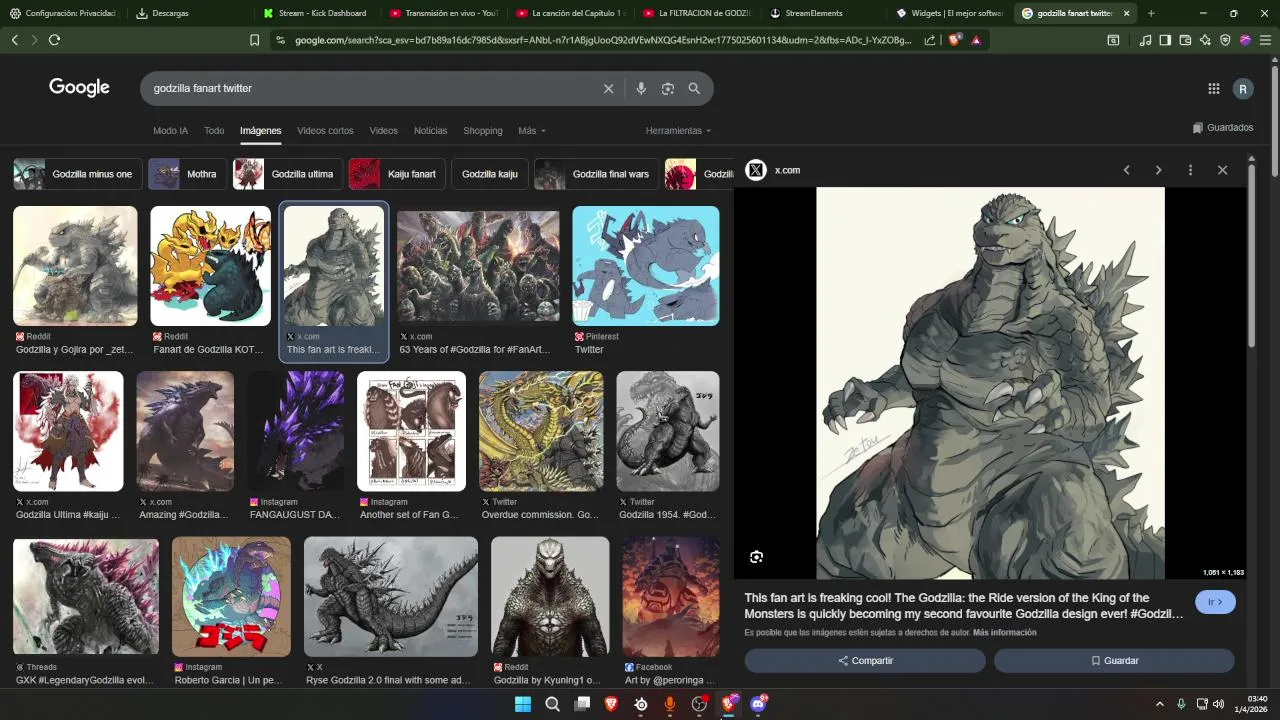
Task: Start voice search with microphone icon
Action: 641,89
